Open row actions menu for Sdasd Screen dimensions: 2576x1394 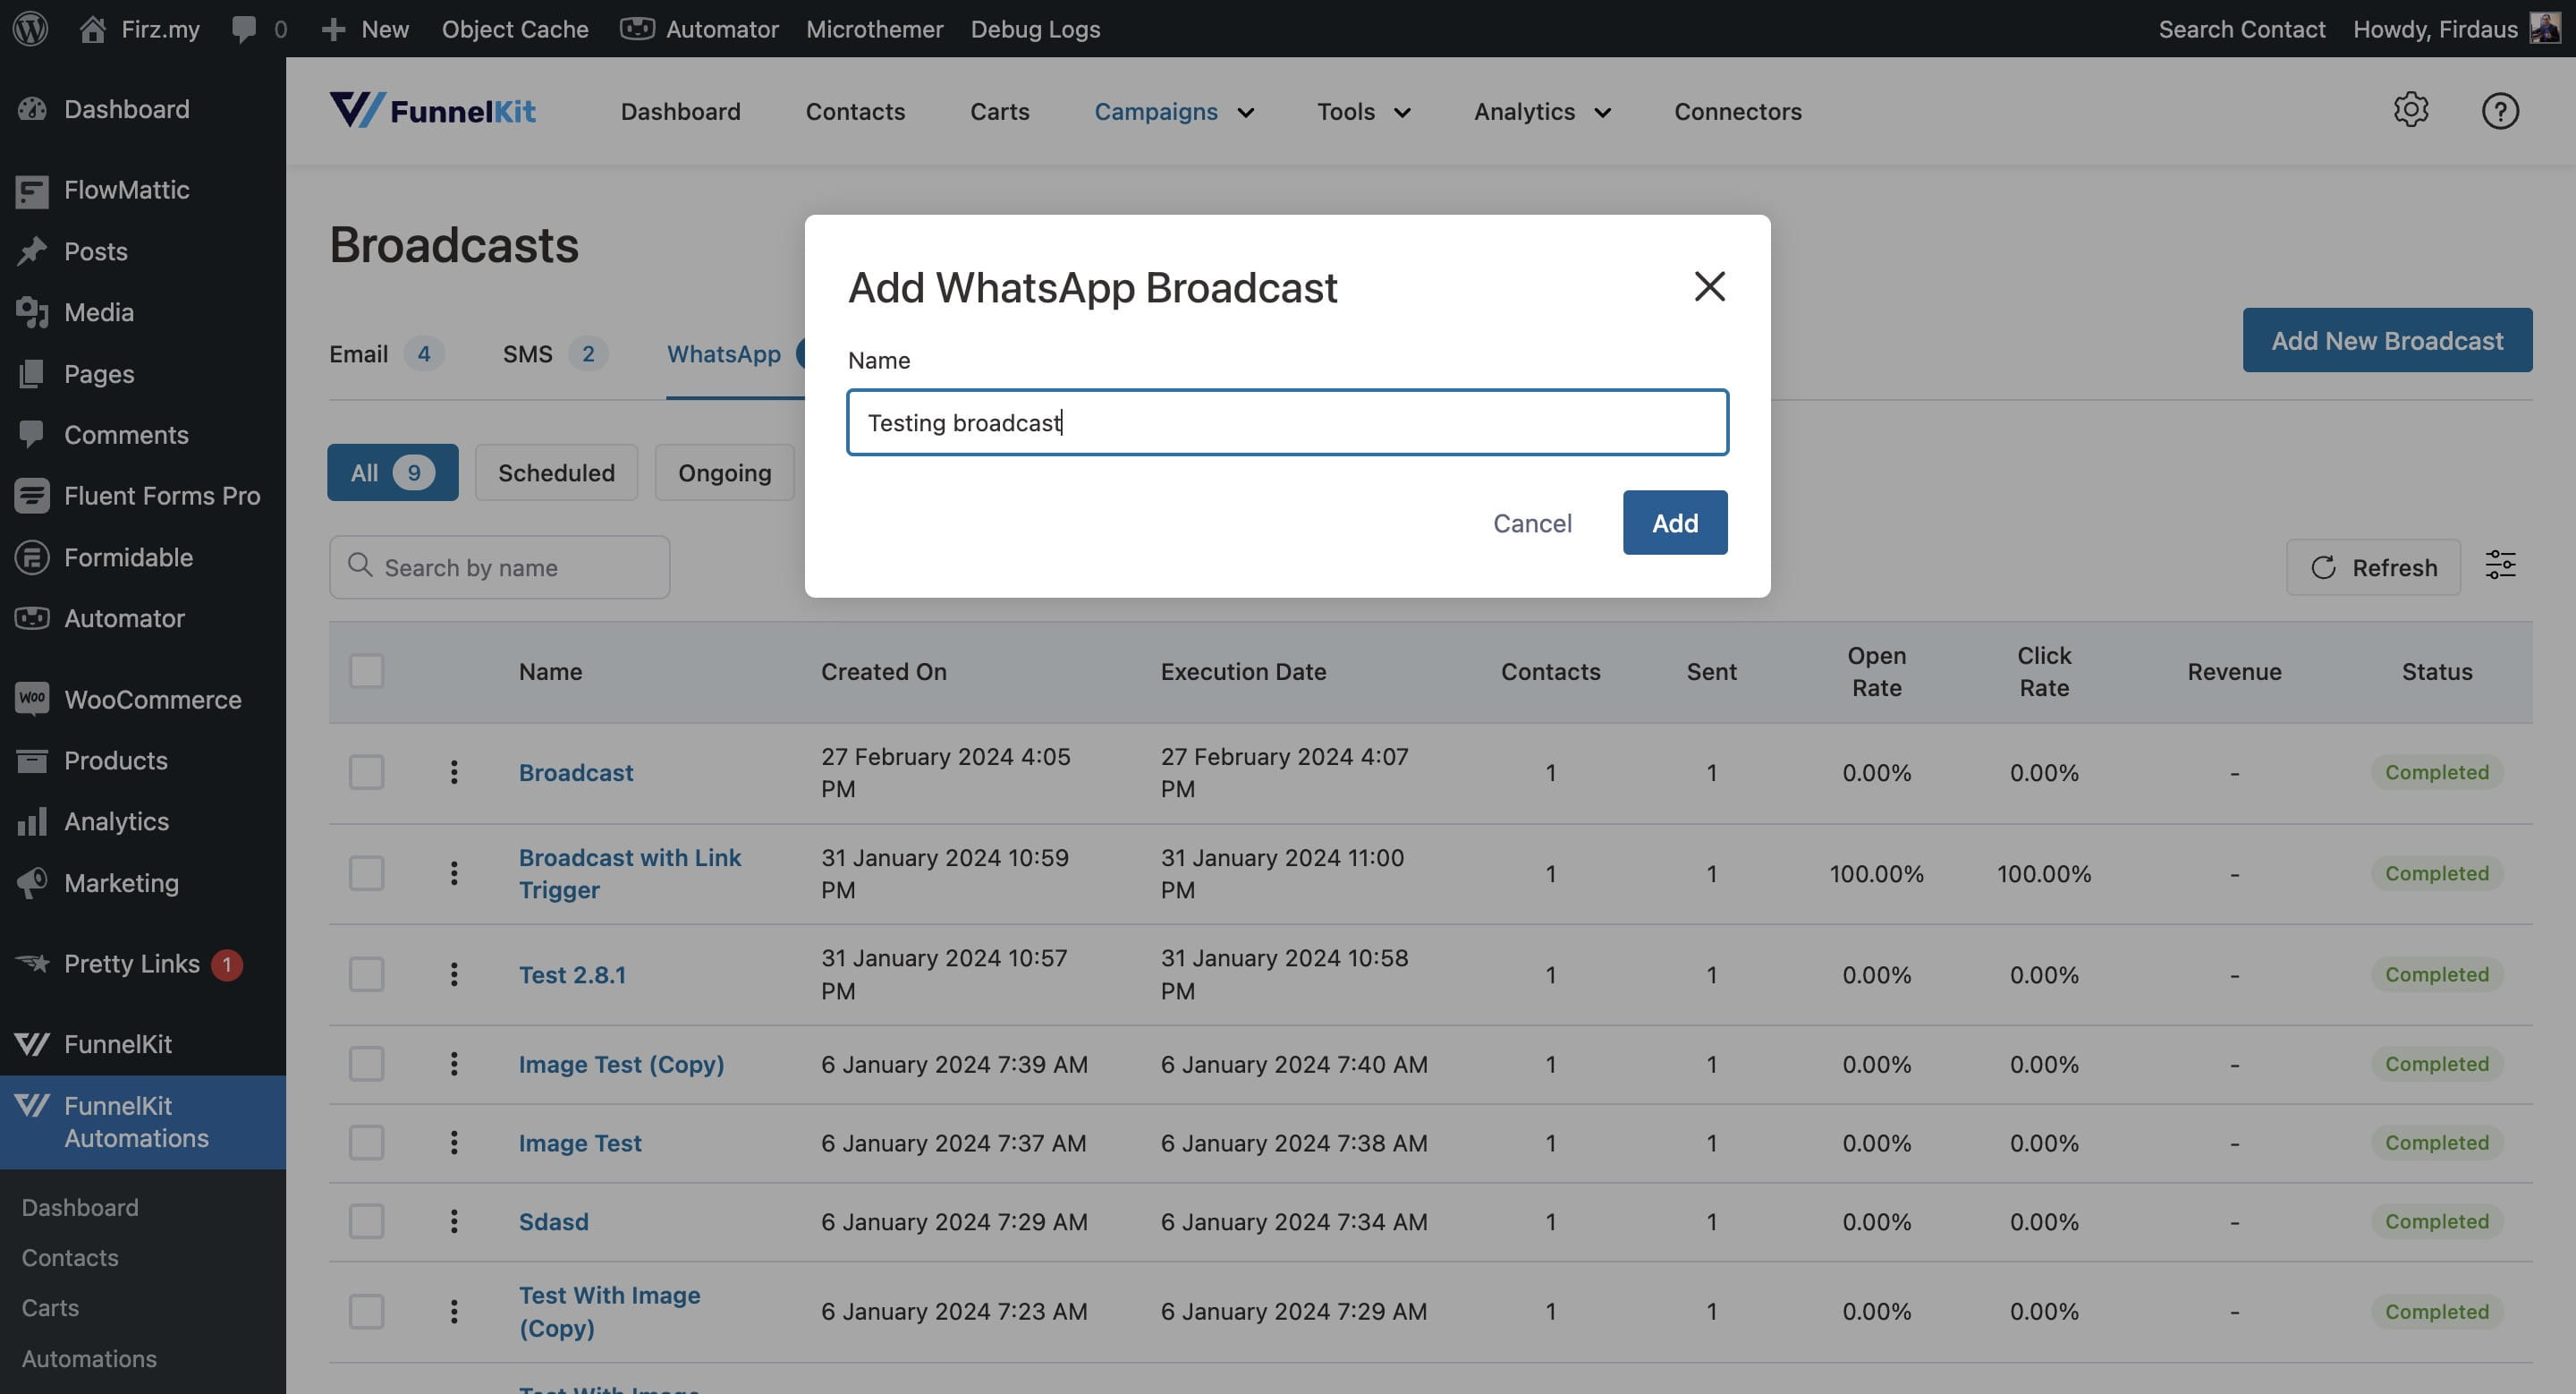pos(454,1221)
